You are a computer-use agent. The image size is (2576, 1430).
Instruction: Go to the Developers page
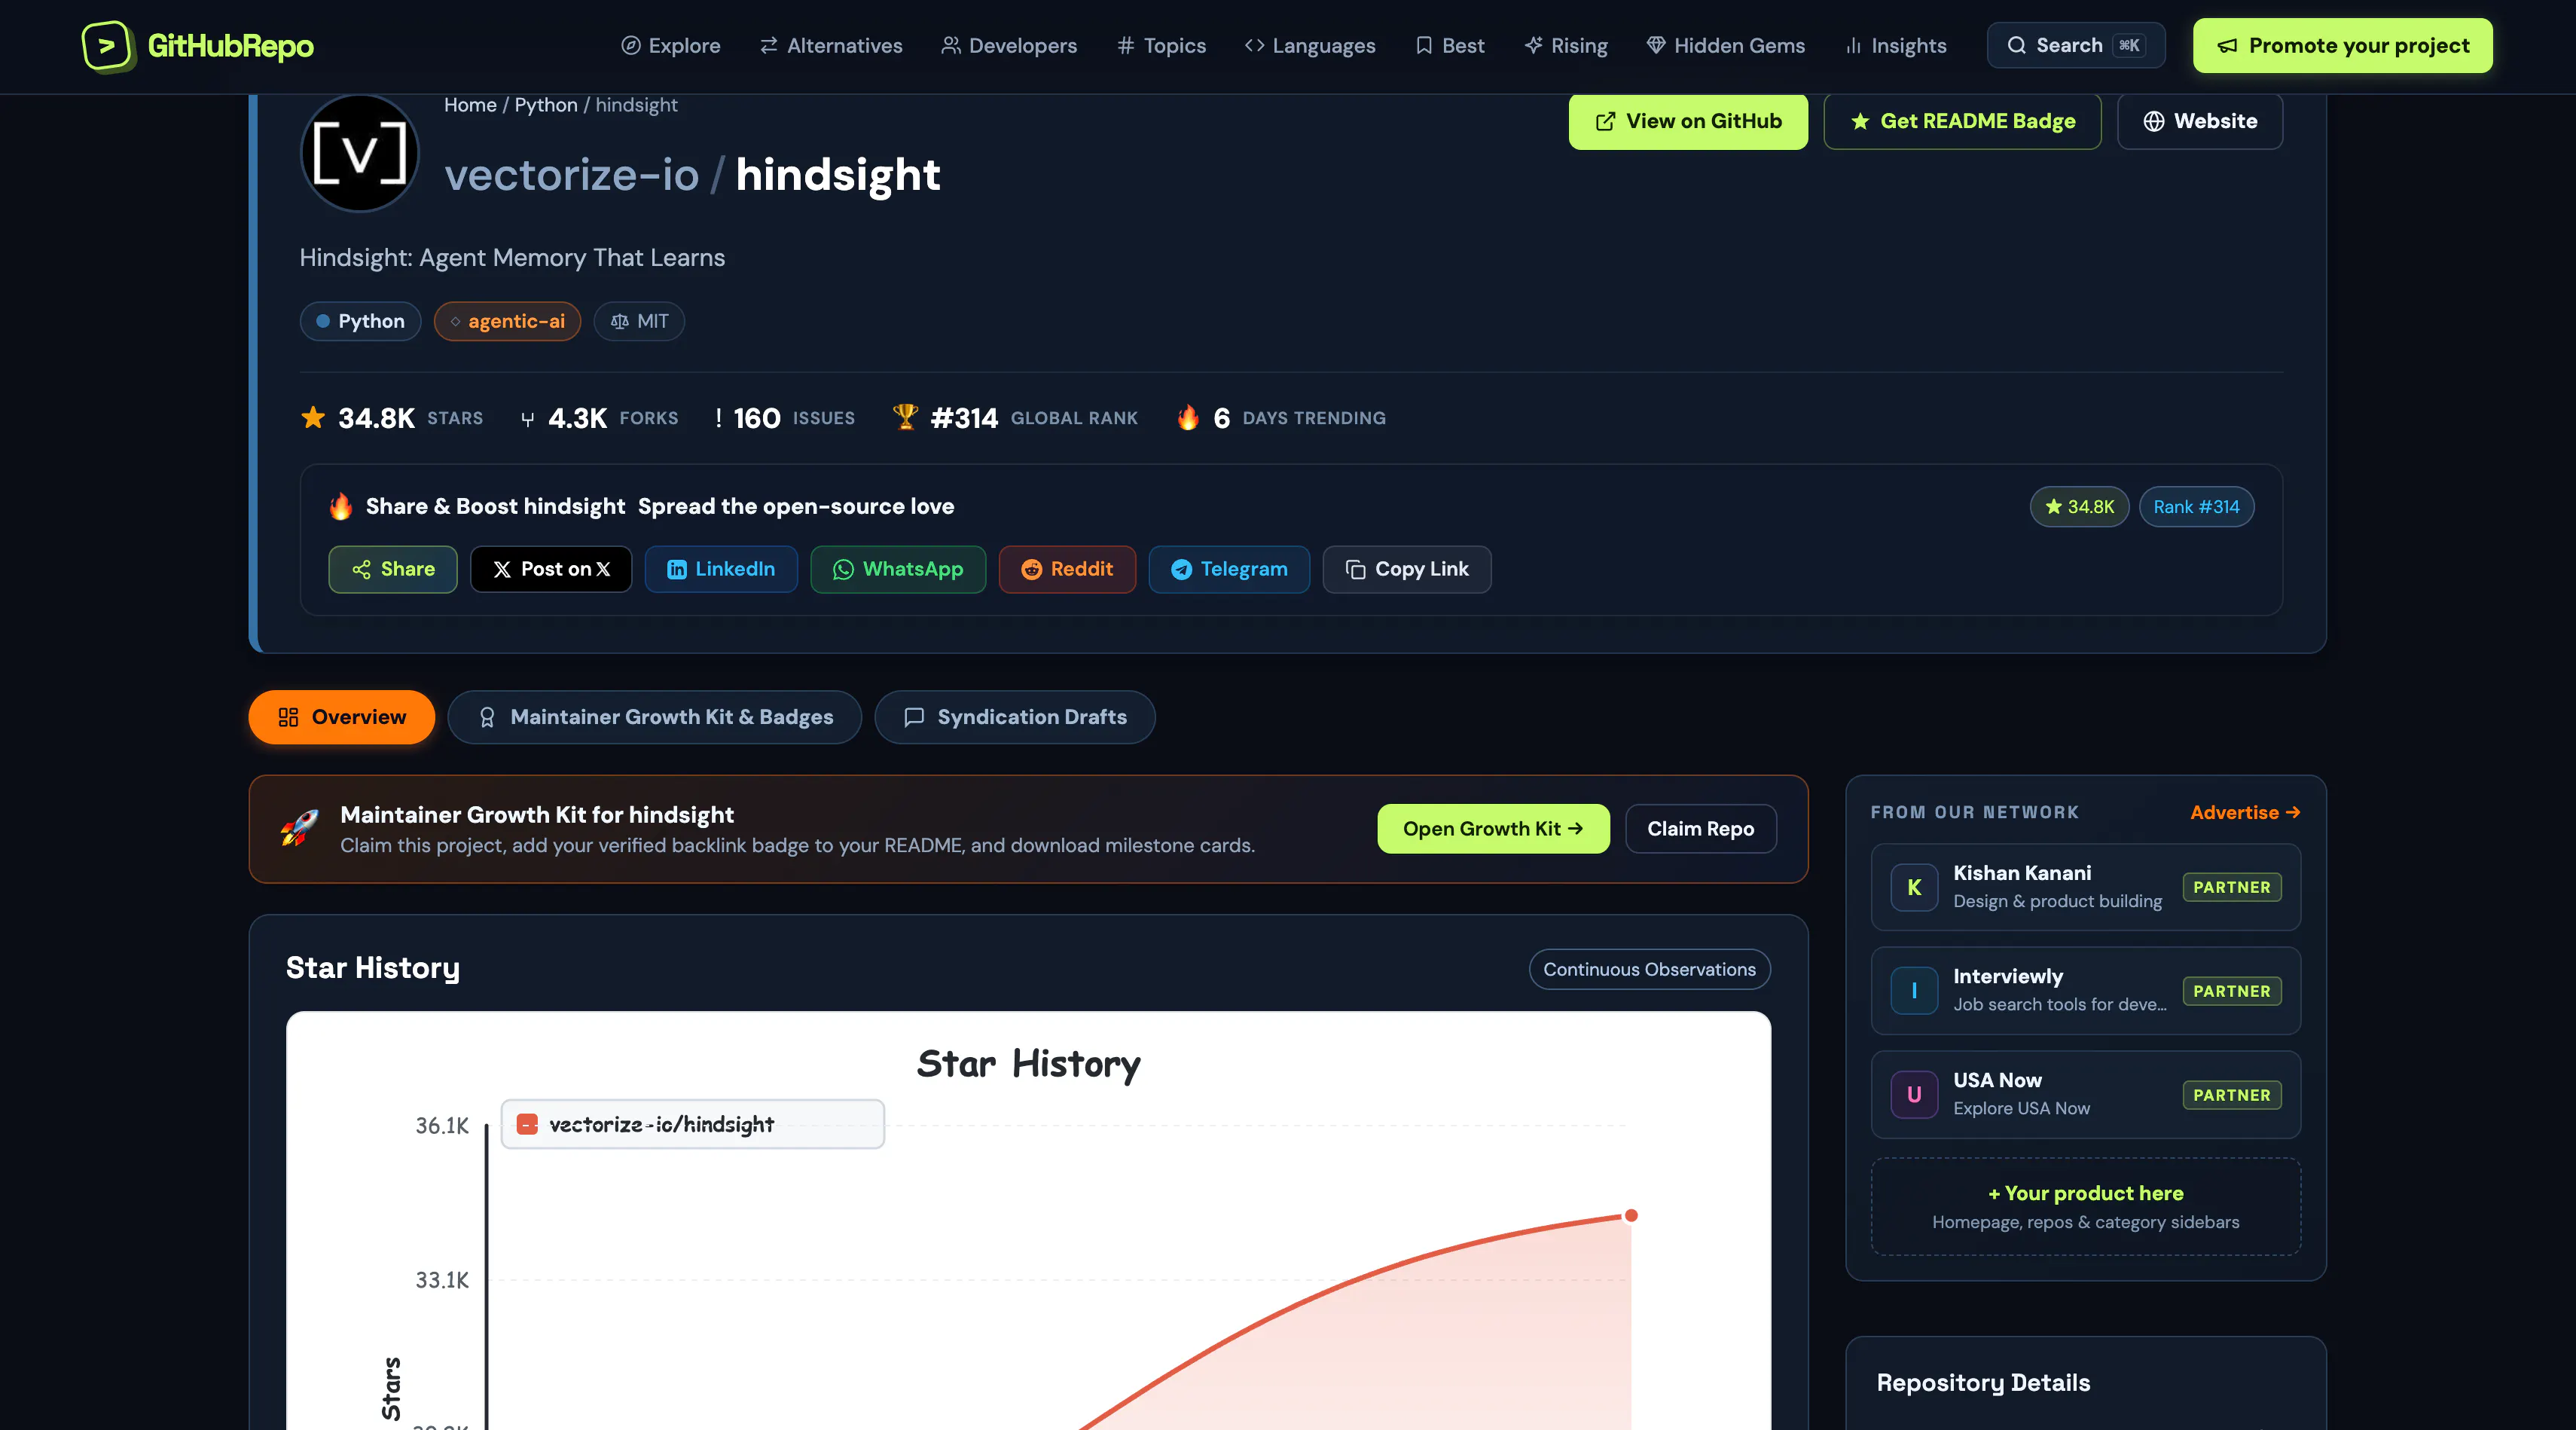pyautogui.click(x=1009, y=46)
